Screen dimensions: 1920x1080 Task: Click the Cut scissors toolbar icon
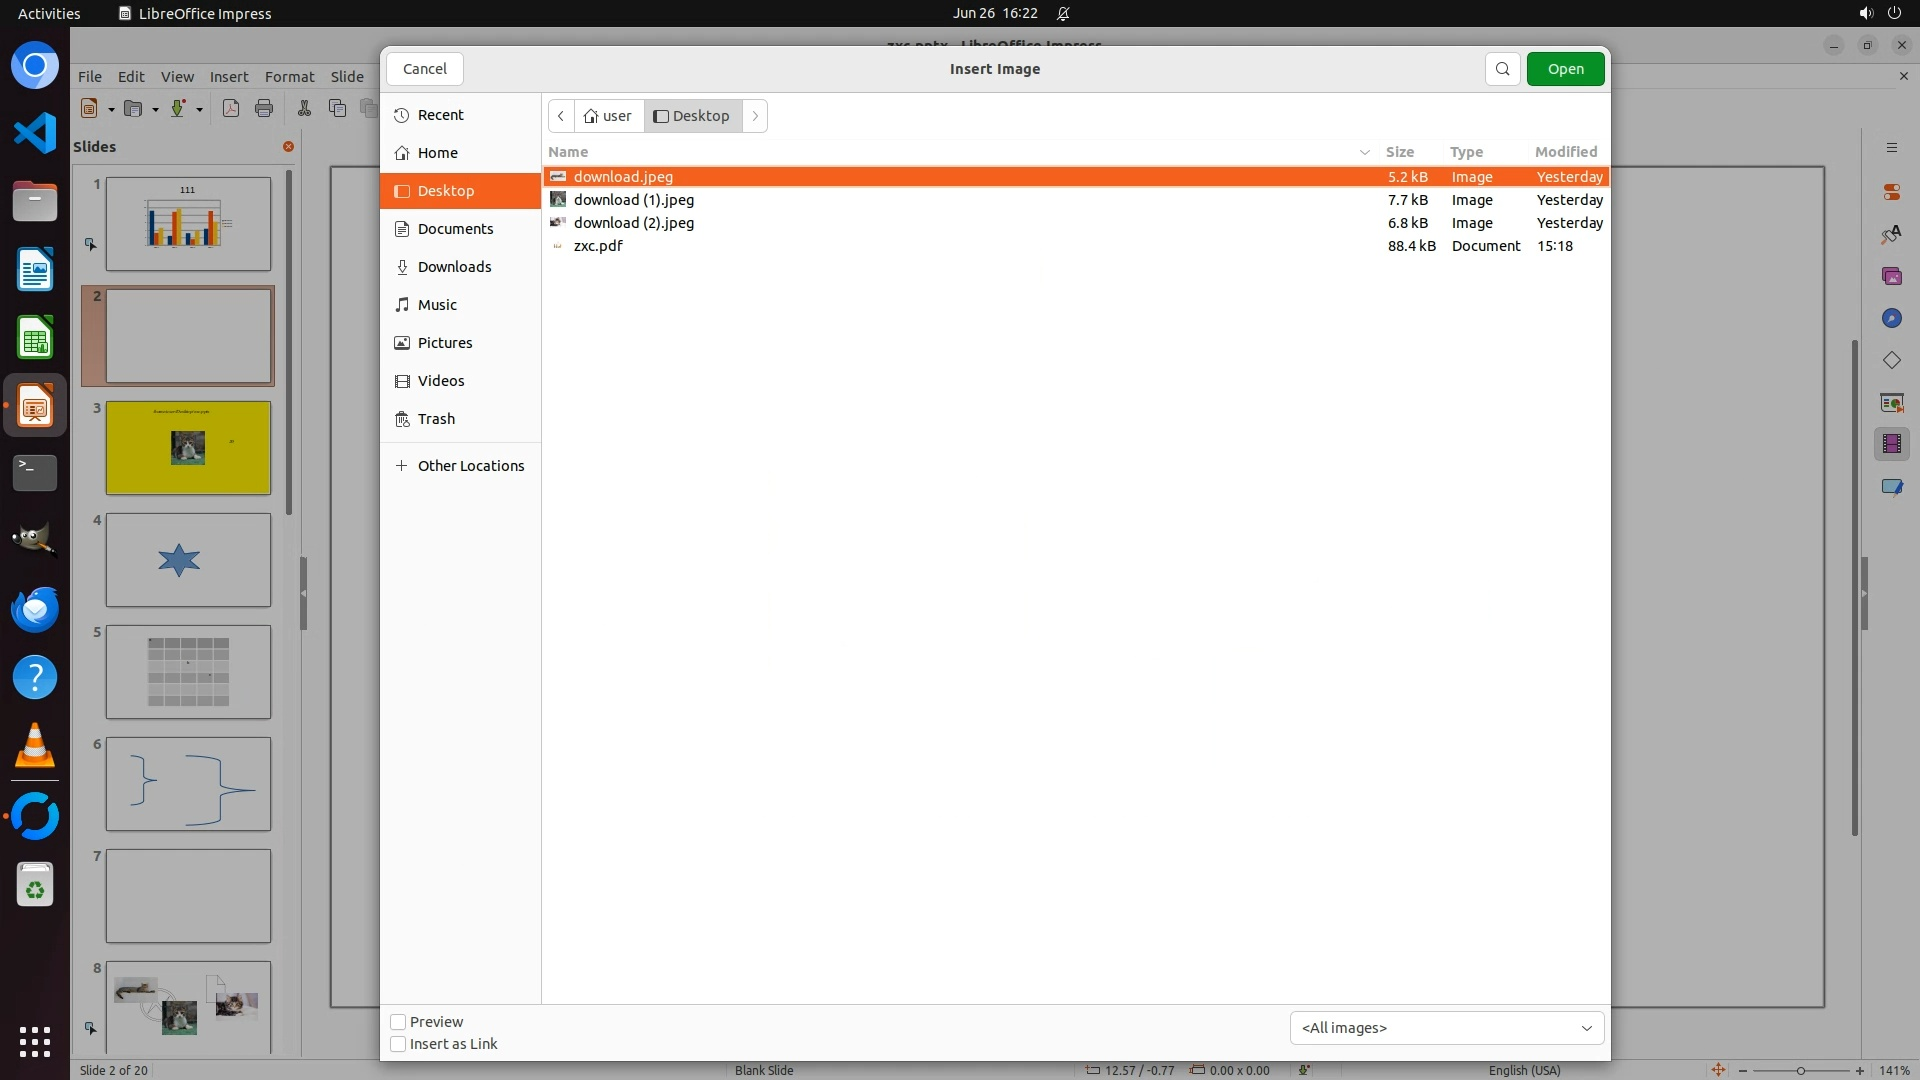click(x=304, y=108)
